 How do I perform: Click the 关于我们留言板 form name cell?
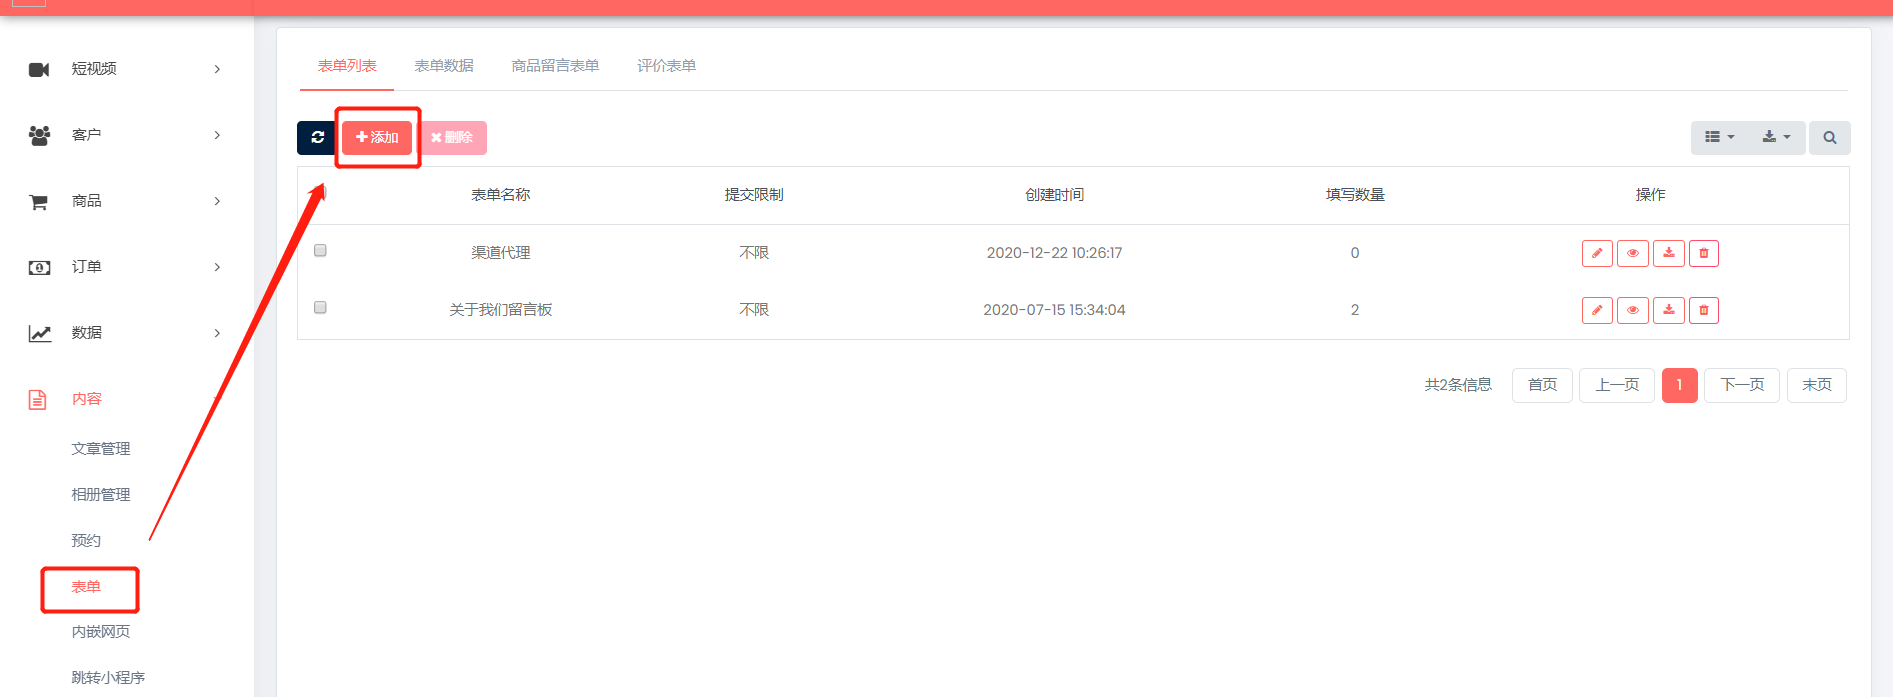click(501, 310)
